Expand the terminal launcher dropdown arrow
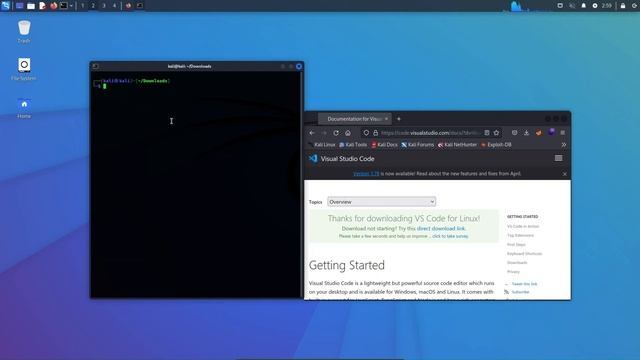 point(71,6)
